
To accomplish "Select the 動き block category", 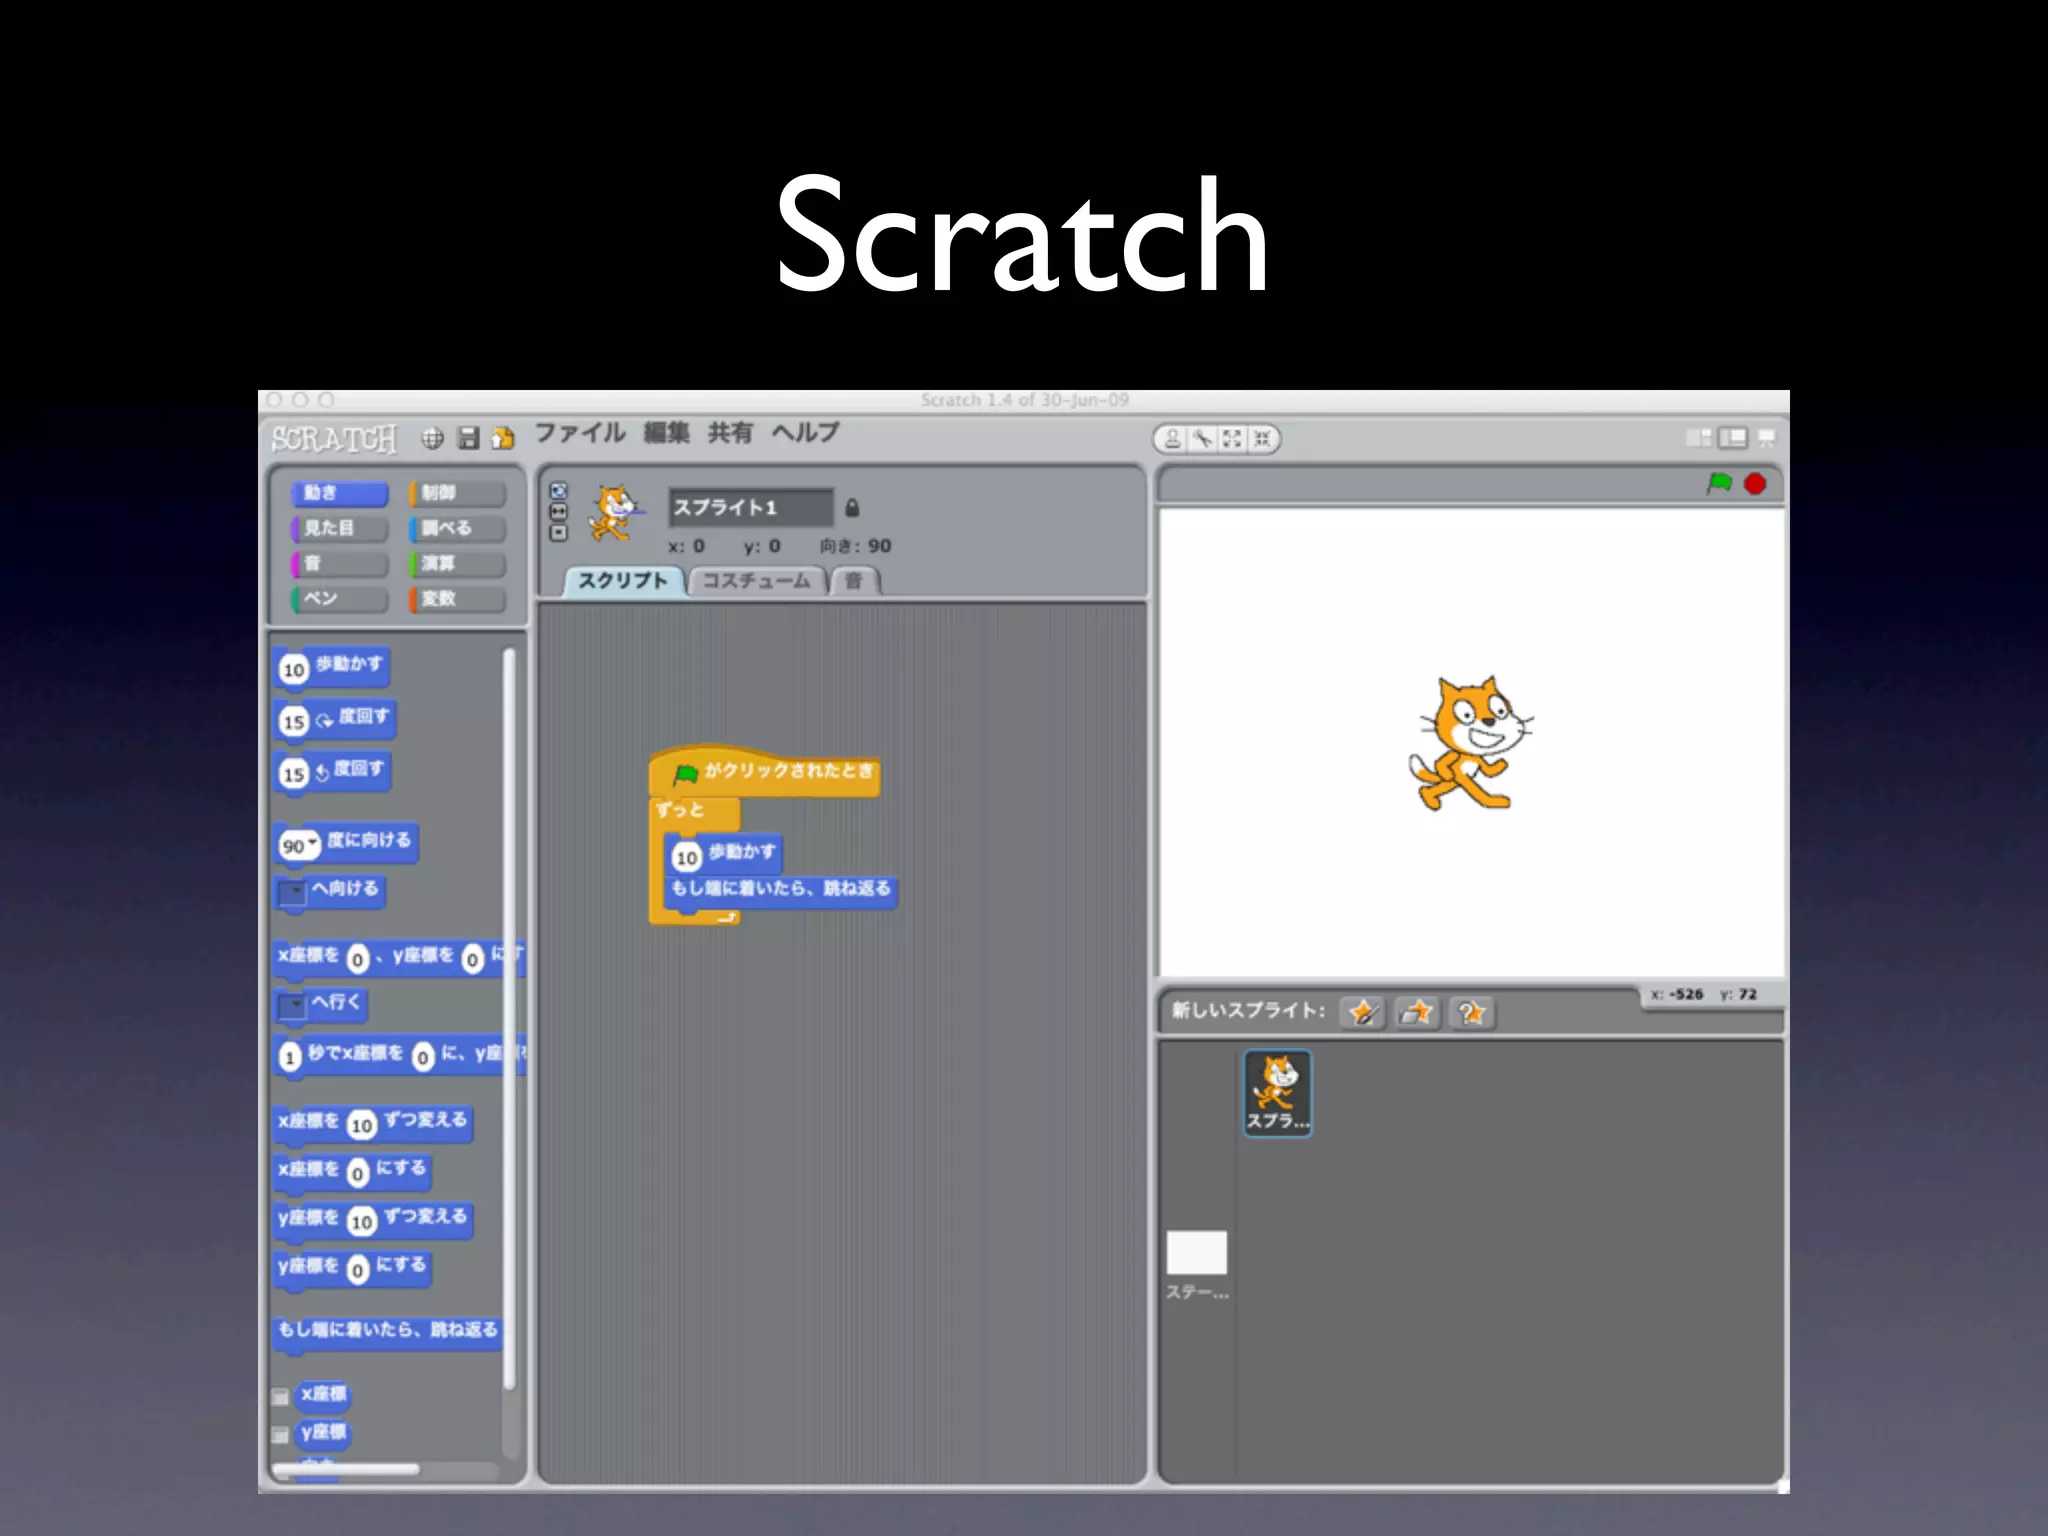I will 339,493.
